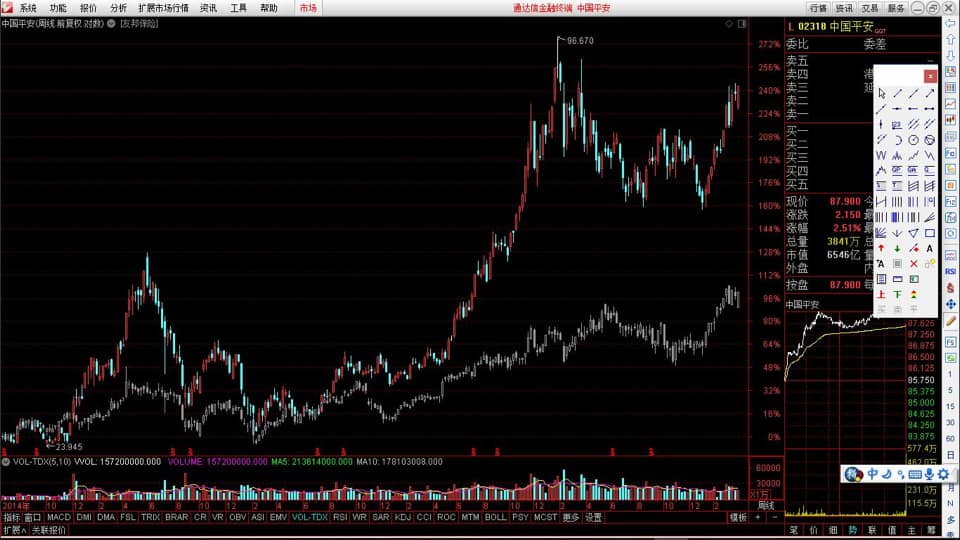Click the RSI icon in right sidebar
Screen dimensions: 960x540
[x=950, y=271]
